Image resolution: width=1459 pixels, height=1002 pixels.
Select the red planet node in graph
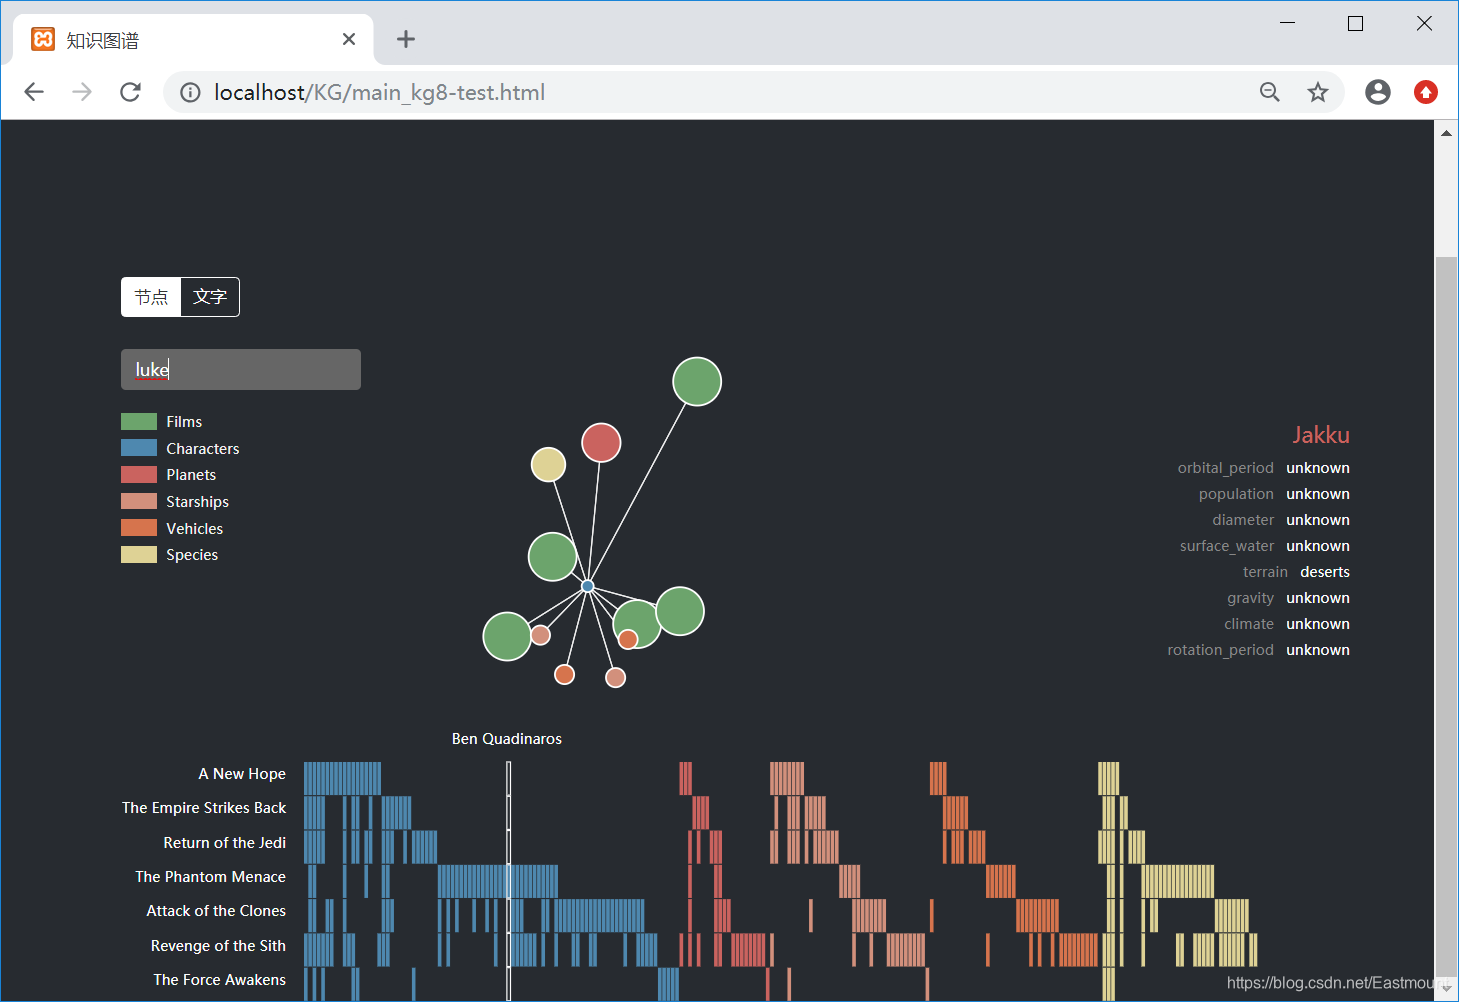pyautogui.click(x=601, y=442)
